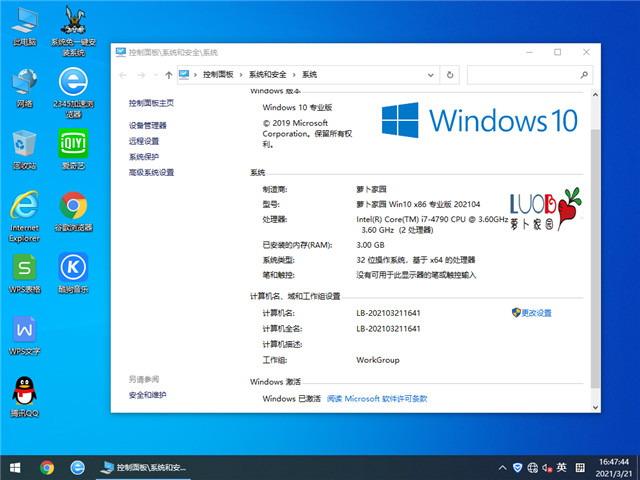This screenshot has width=640, height=480.
Task: Open the 酷狗音乐 desktop icon
Action: click(x=73, y=273)
